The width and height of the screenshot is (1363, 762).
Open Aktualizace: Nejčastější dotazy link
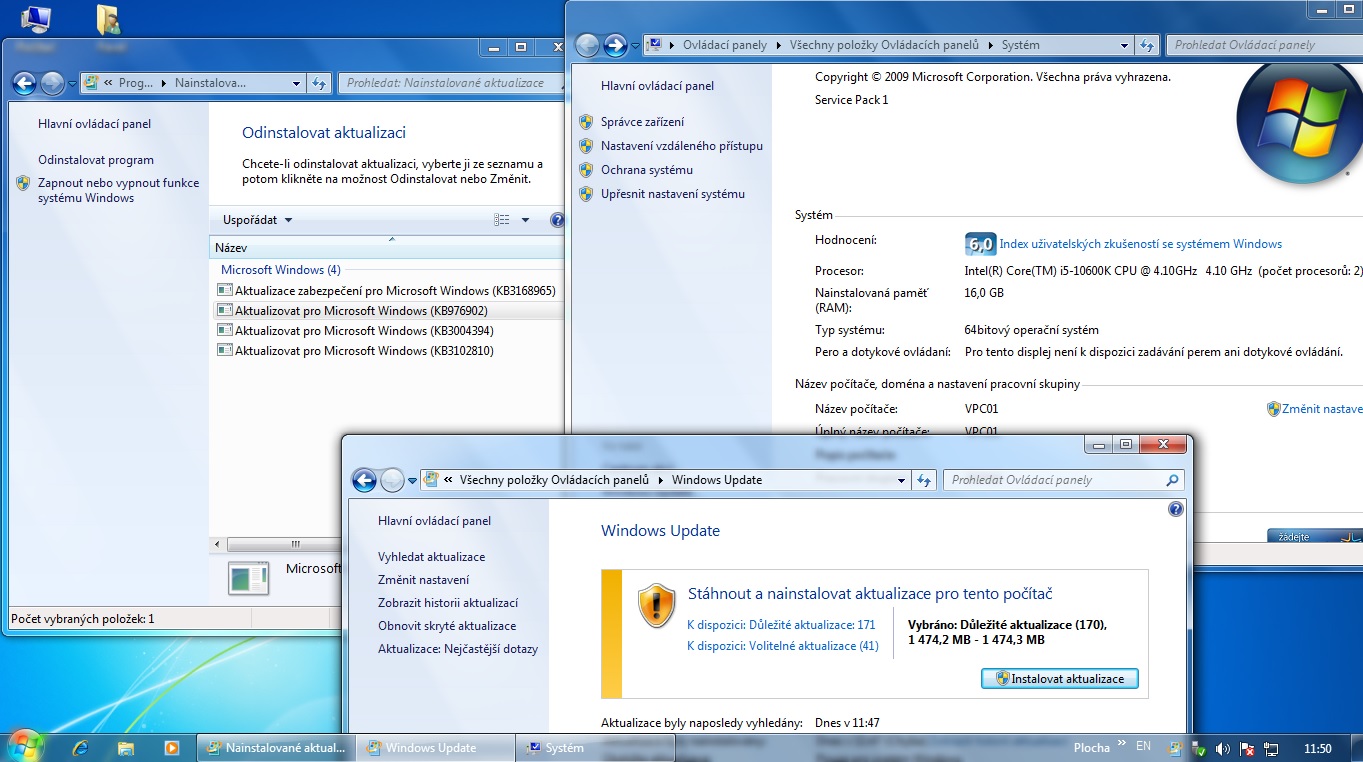pyautogui.click(x=458, y=649)
